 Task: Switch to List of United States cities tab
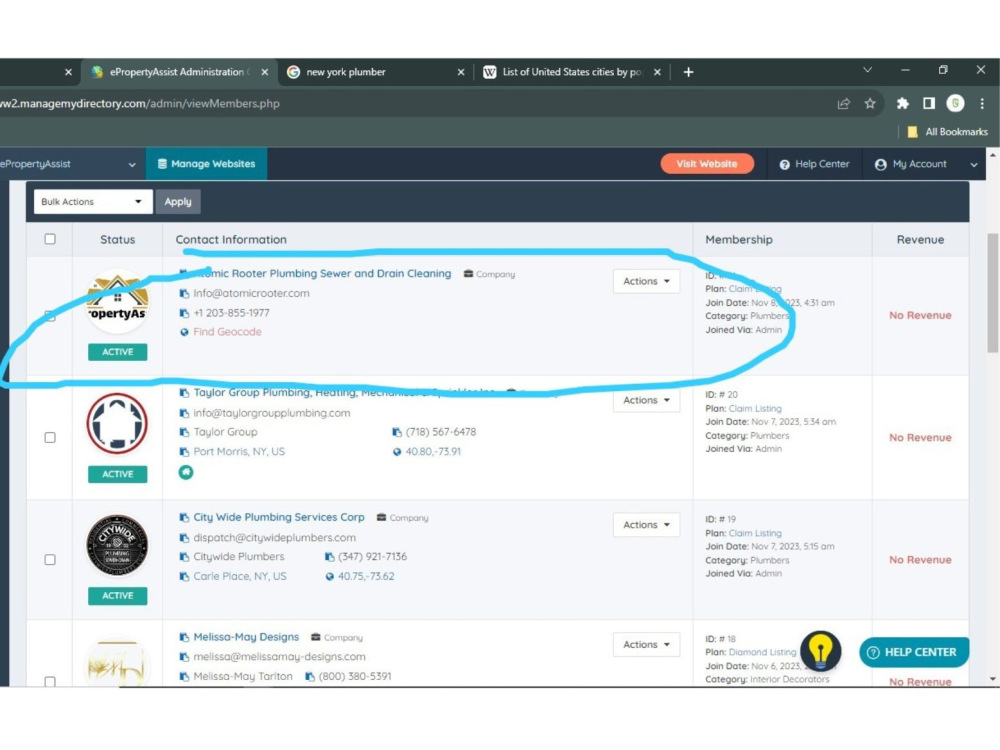[x=572, y=72]
